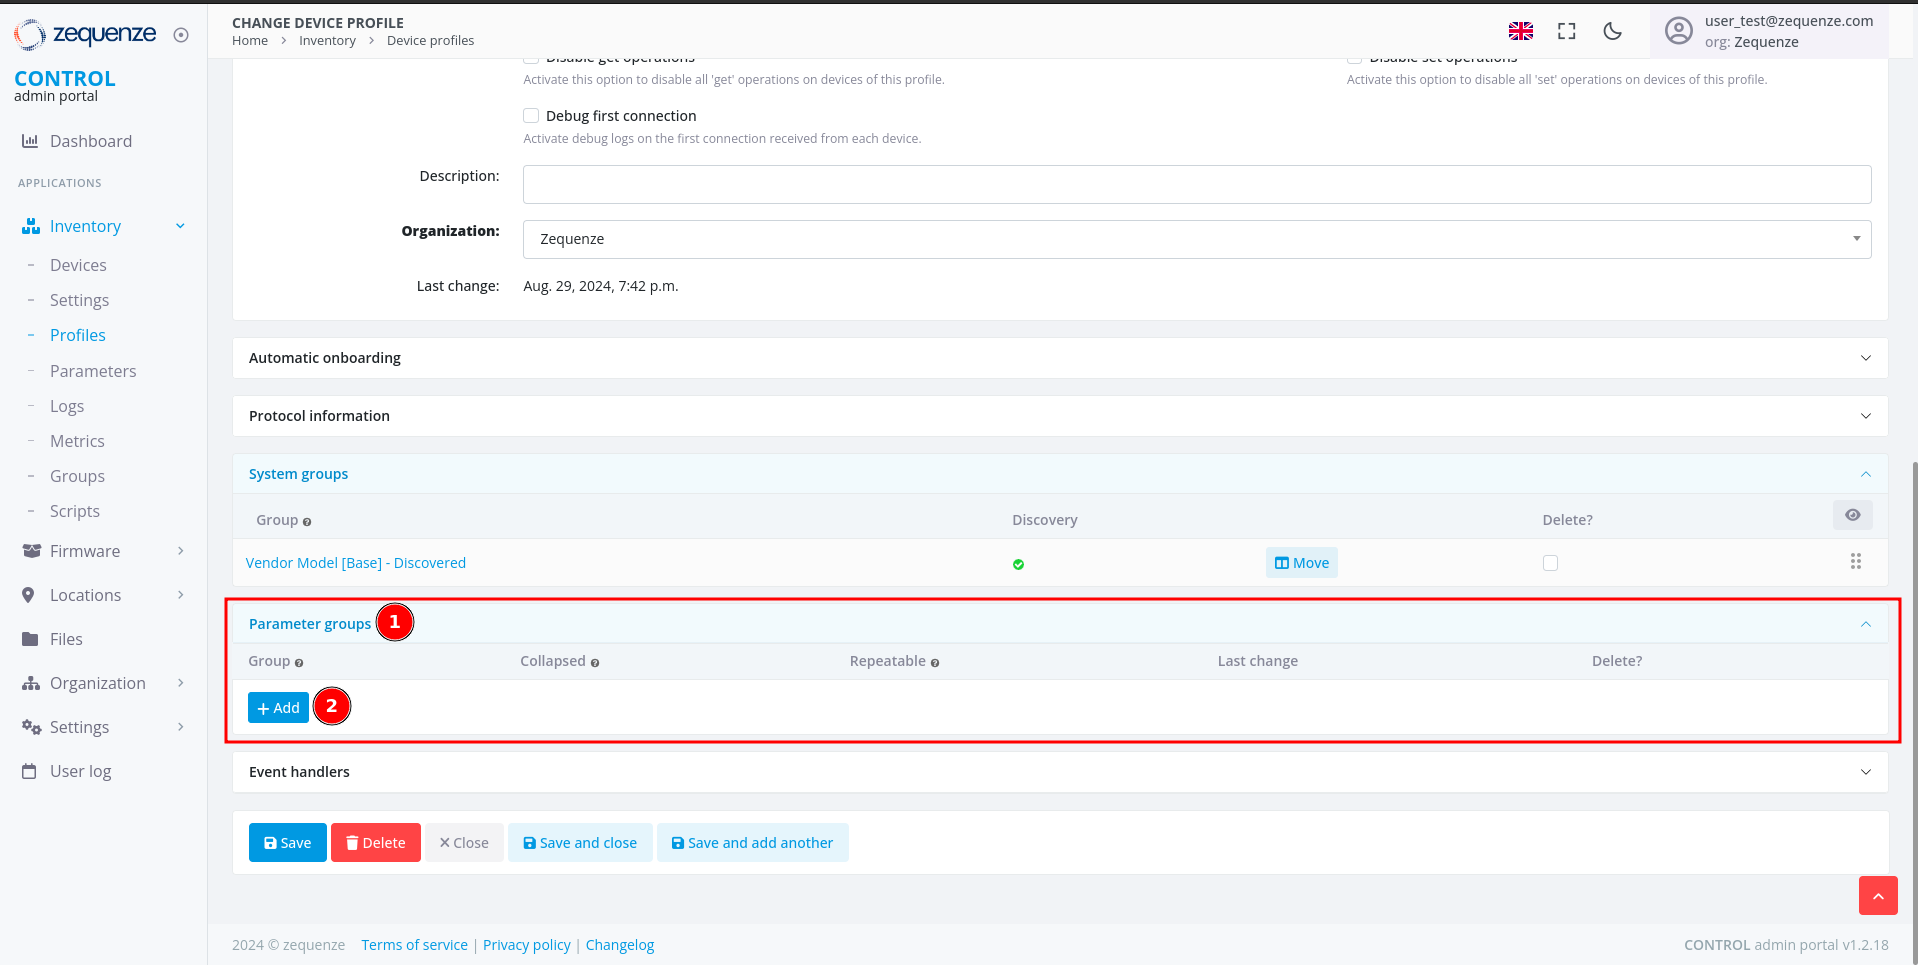
Task: Toggle the eye visibility button in System groups
Action: pos(1852,515)
